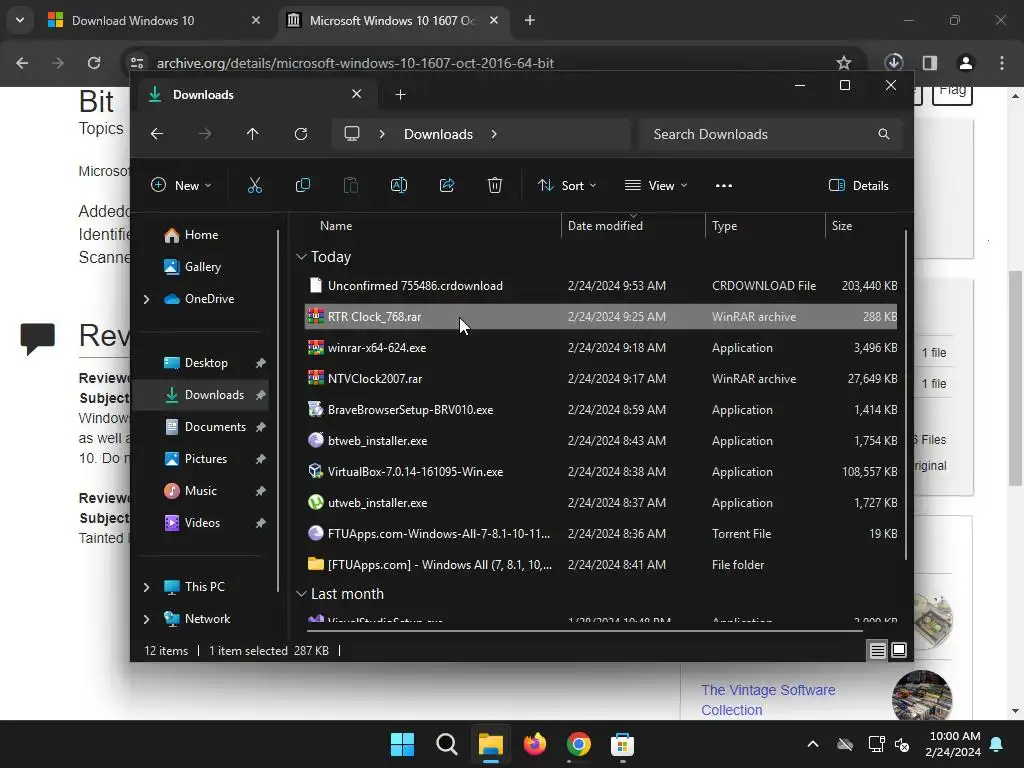Switch to large thumbnails view icon in status bar
1024x768 pixels.
tap(899, 650)
